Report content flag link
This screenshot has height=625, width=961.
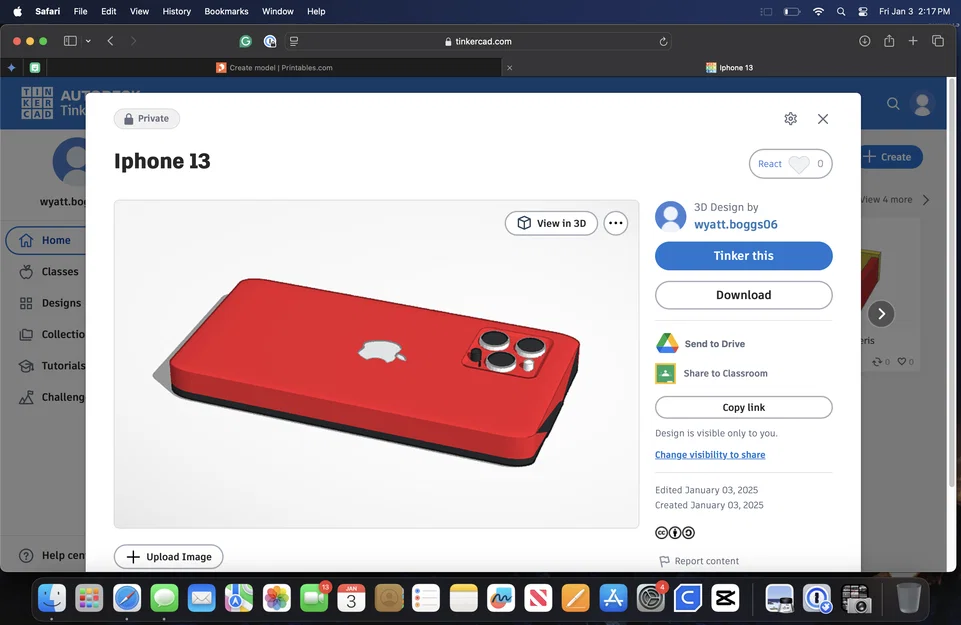point(699,561)
